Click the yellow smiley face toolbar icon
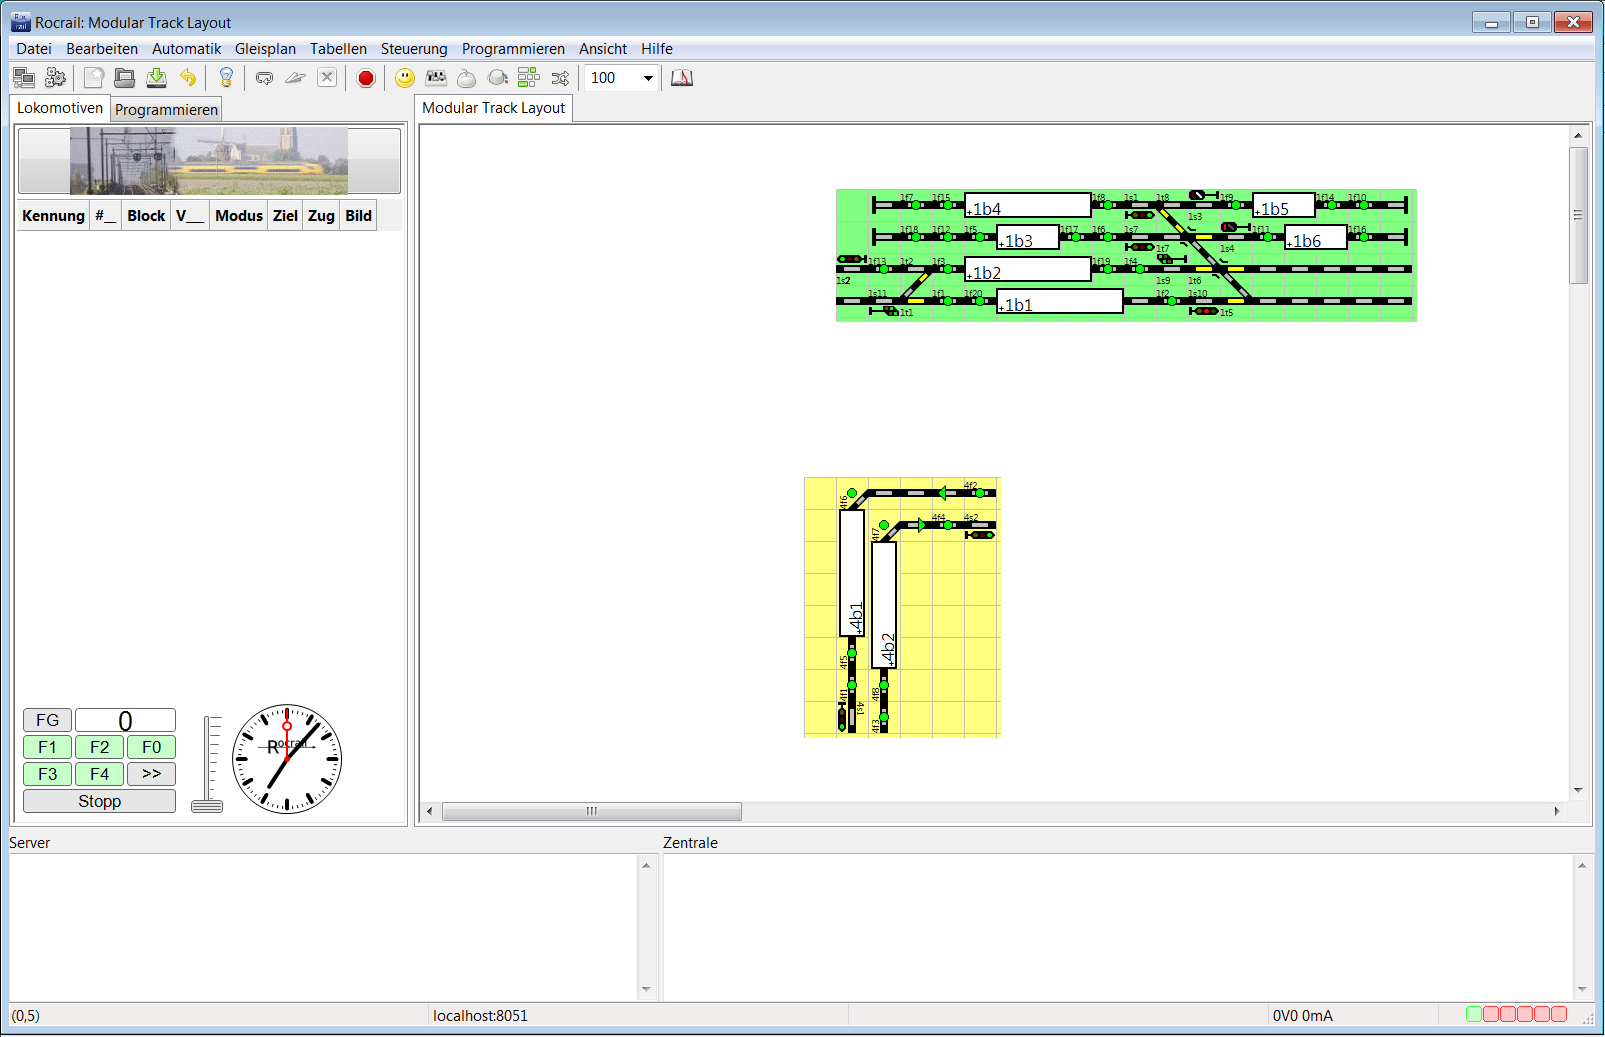The image size is (1605, 1037). pyautogui.click(x=405, y=78)
